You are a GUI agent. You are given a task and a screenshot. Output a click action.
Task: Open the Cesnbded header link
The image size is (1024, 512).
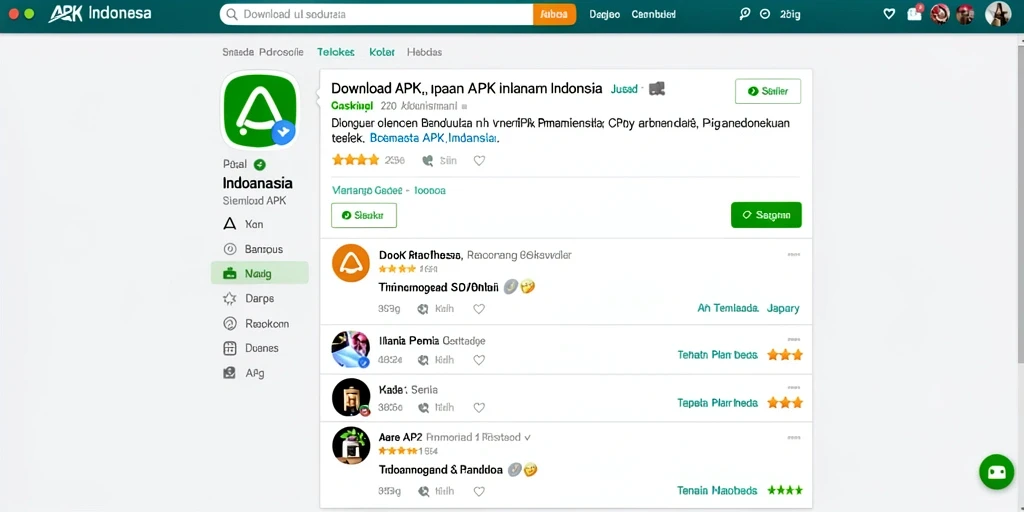tap(654, 14)
